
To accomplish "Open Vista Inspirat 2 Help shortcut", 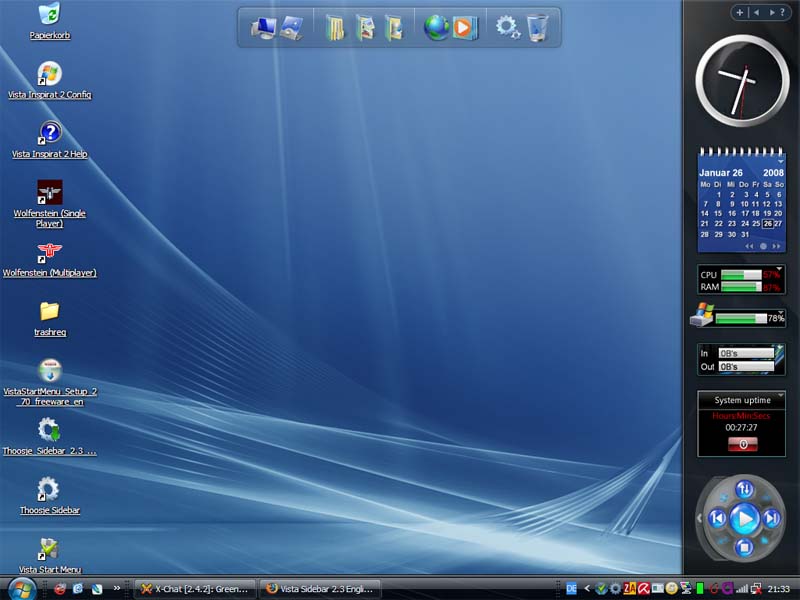I will click(49, 133).
